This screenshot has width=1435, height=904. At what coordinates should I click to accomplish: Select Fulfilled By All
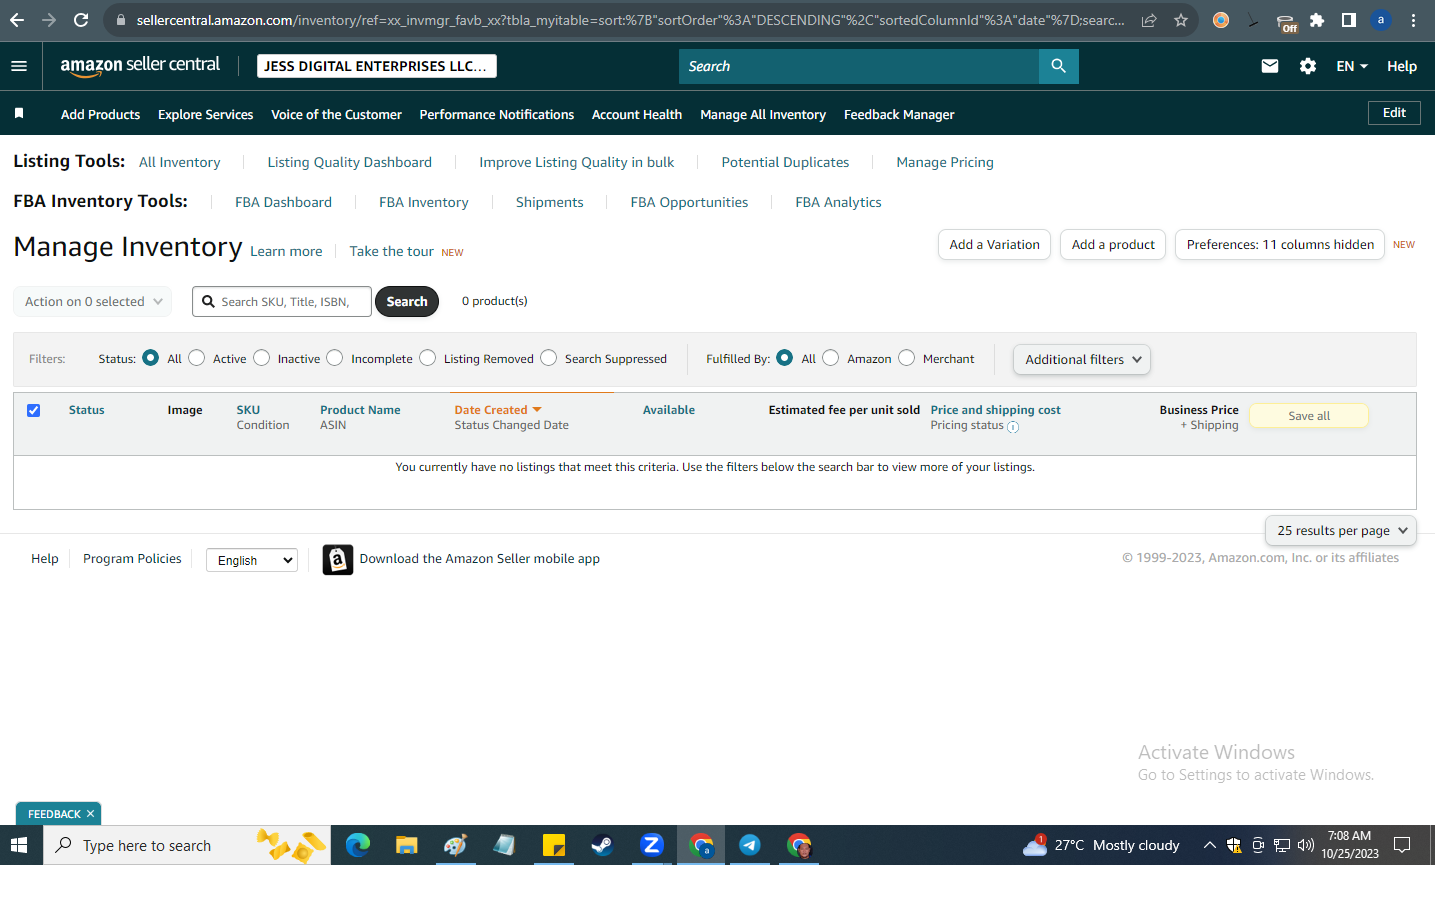coord(785,358)
